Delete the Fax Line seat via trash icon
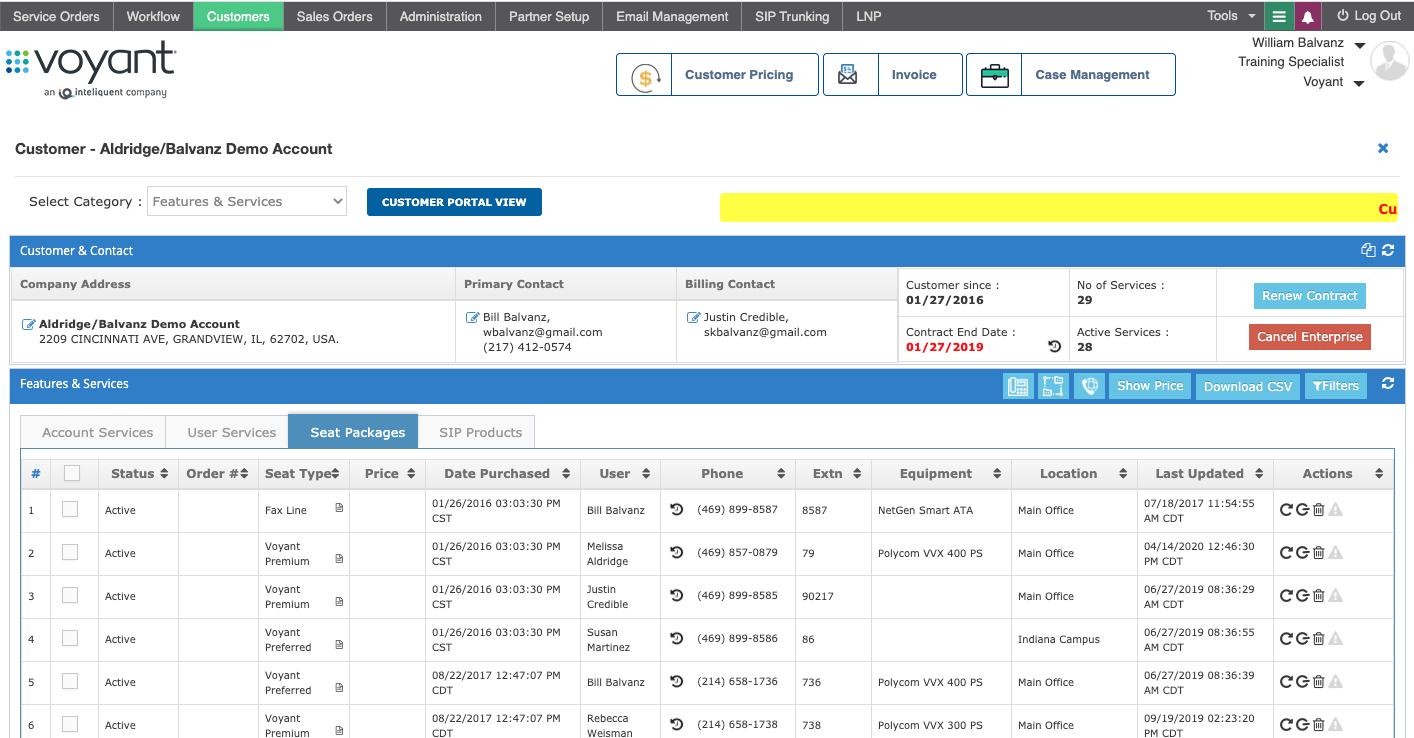The height and width of the screenshot is (738, 1414). [1318, 510]
